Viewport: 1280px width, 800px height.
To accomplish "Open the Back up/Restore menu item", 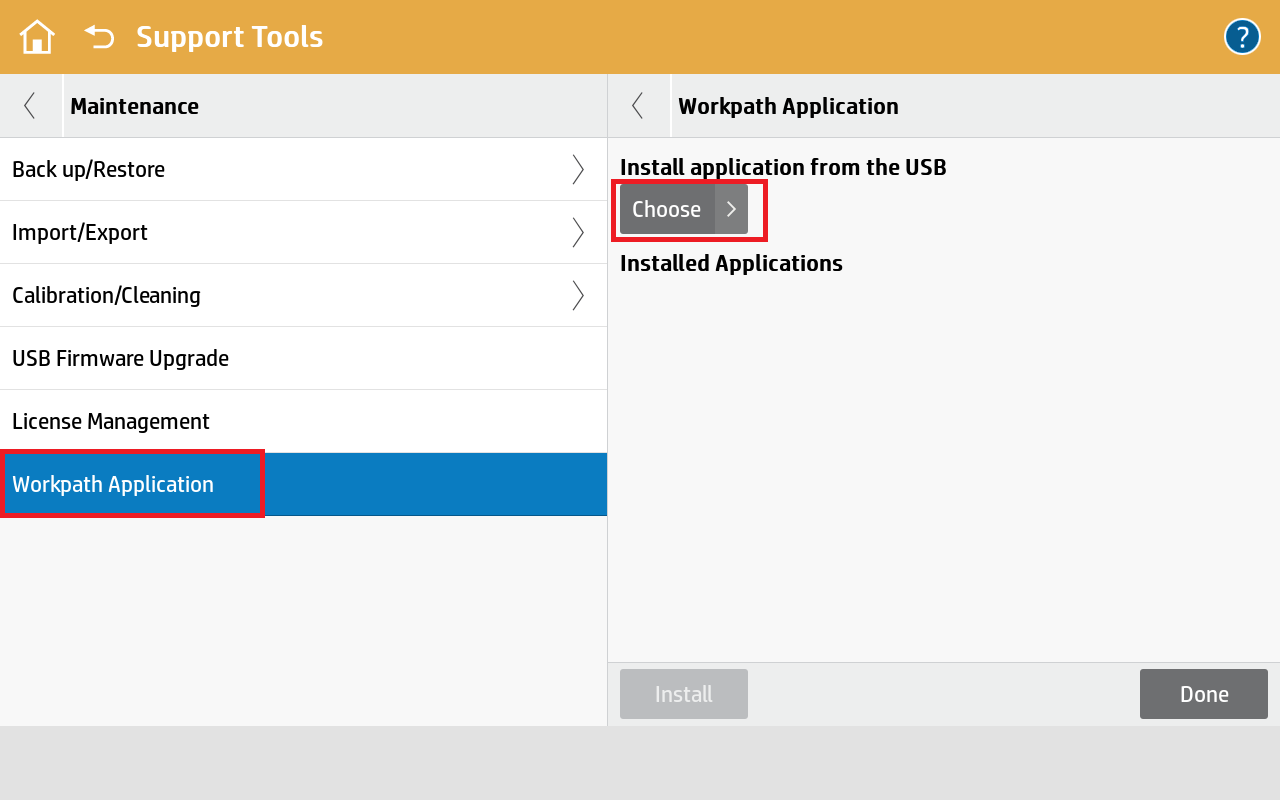I will [x=88, y=170].
